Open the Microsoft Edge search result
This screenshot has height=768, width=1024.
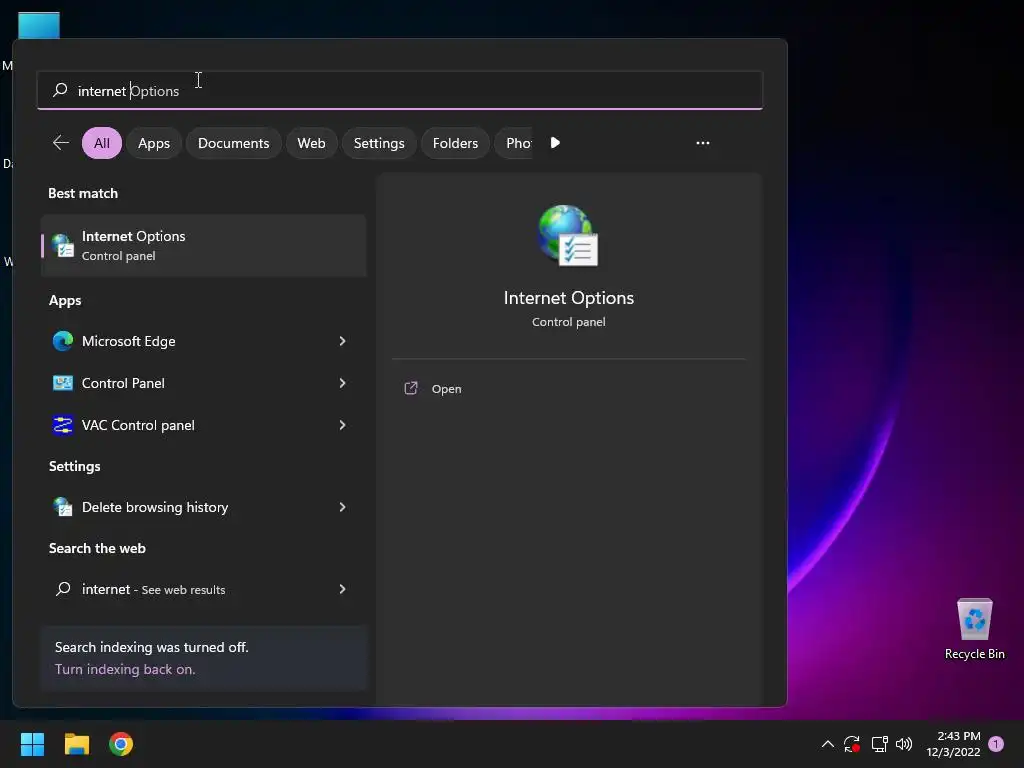[203, 341]
